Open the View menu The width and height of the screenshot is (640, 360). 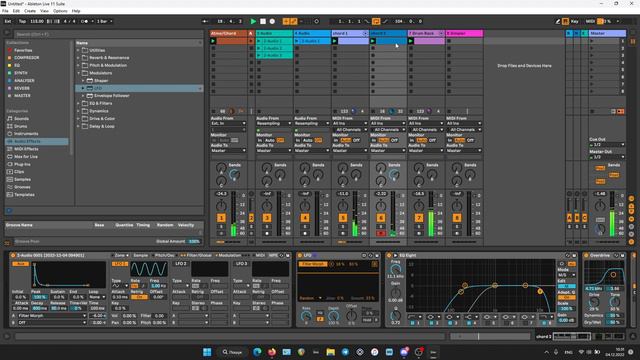[44, 11]
